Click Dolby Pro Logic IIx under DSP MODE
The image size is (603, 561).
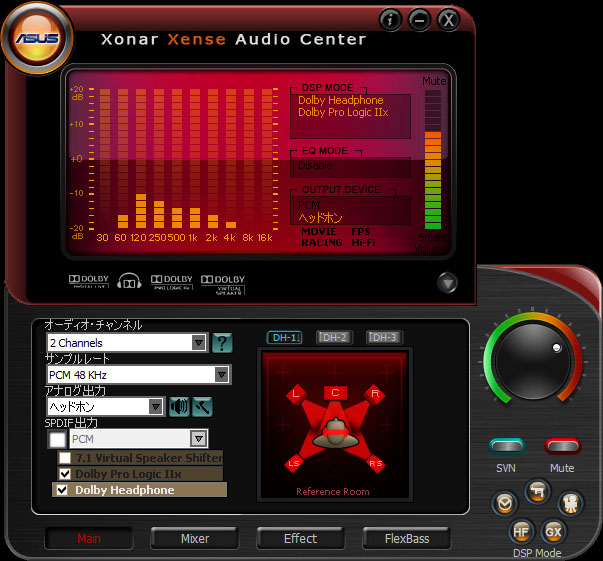(x=343, y=112)
